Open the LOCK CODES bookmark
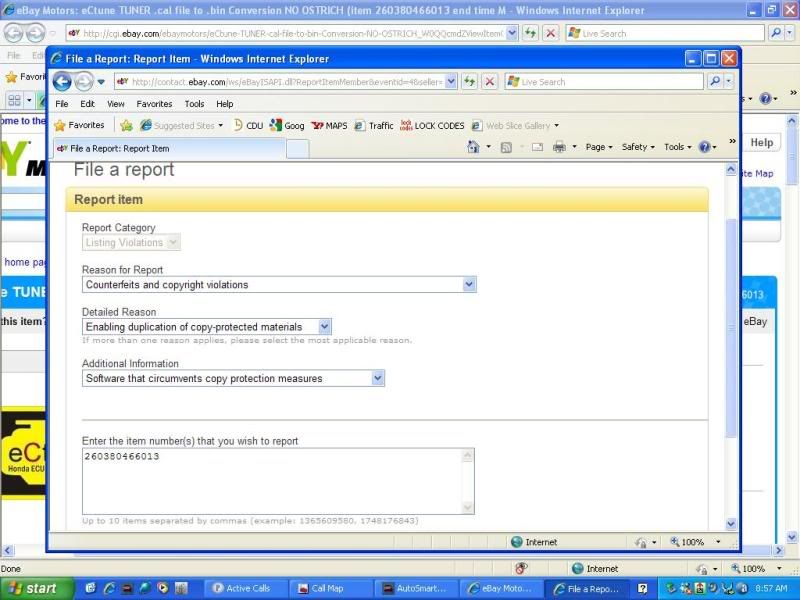Viewport: 800px width, 600px height. [x=432, y=126]
